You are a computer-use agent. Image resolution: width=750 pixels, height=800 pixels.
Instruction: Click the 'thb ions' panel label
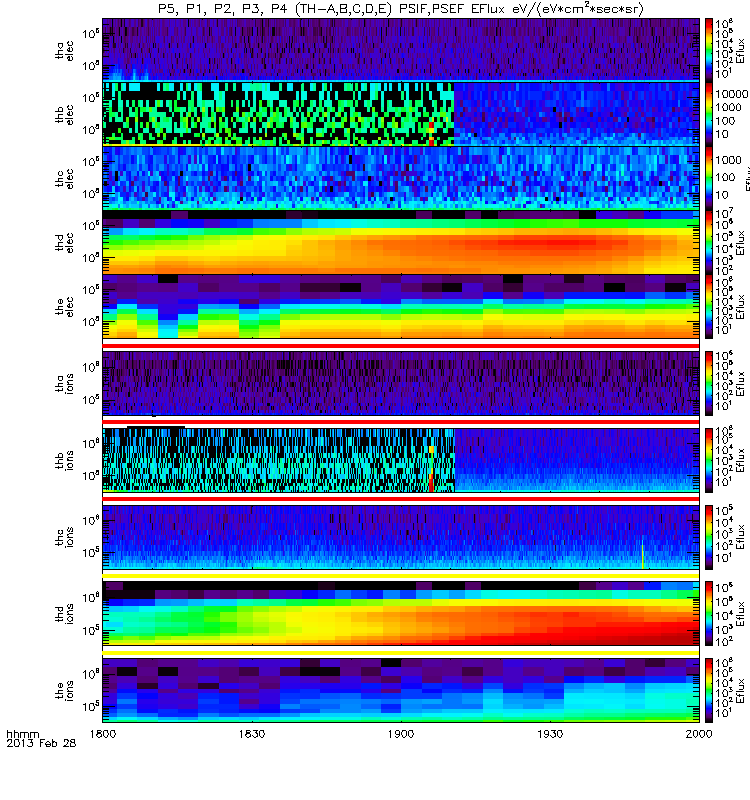(x=64, y=460)
